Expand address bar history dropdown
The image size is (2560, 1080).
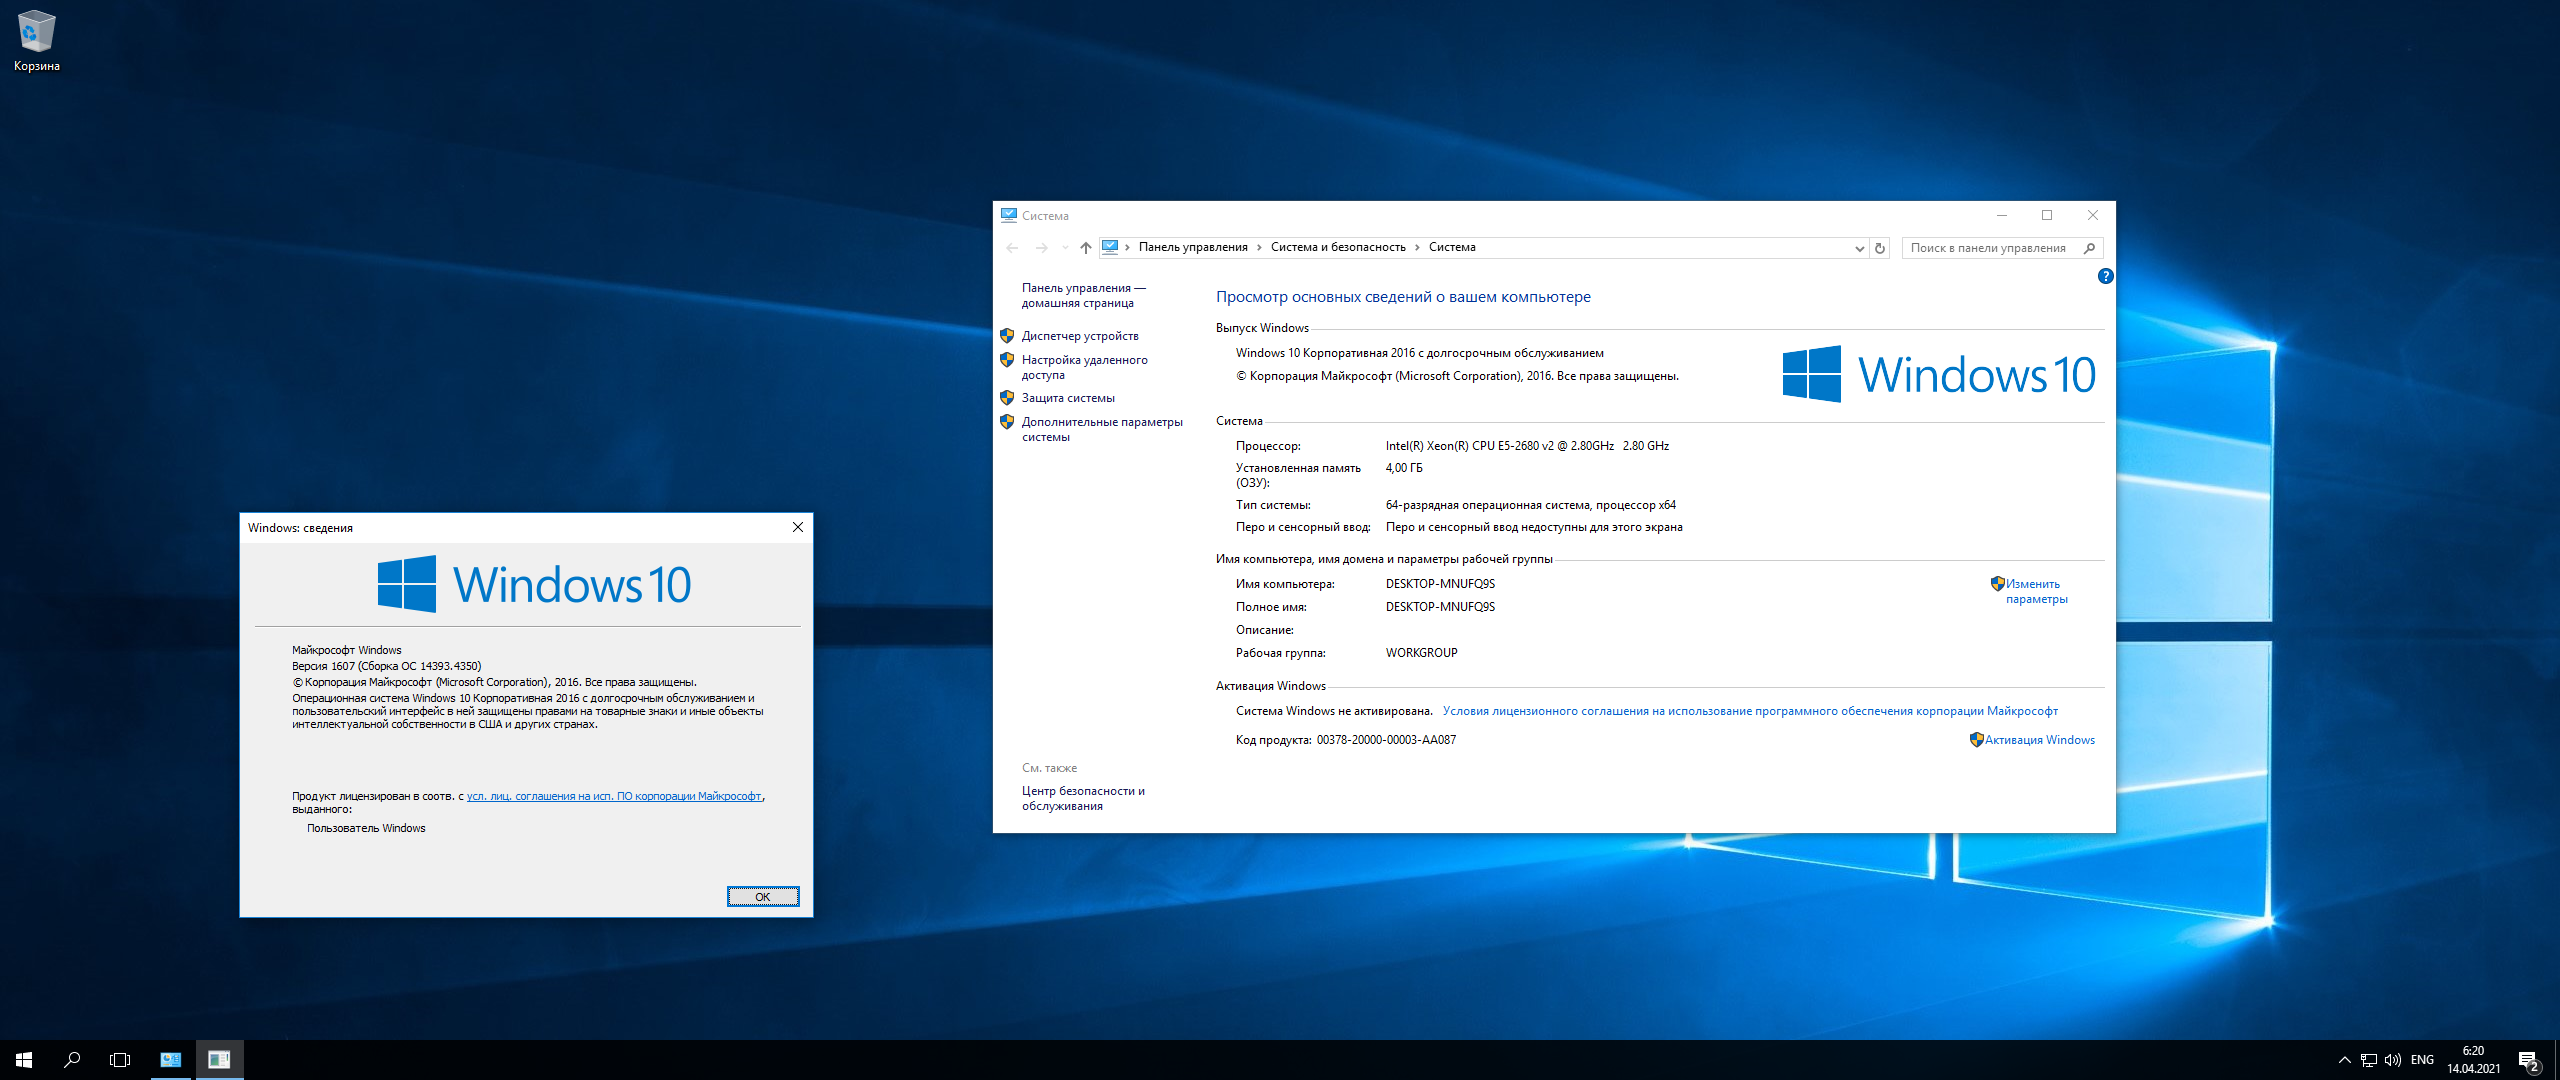[x=1859, y=248]
